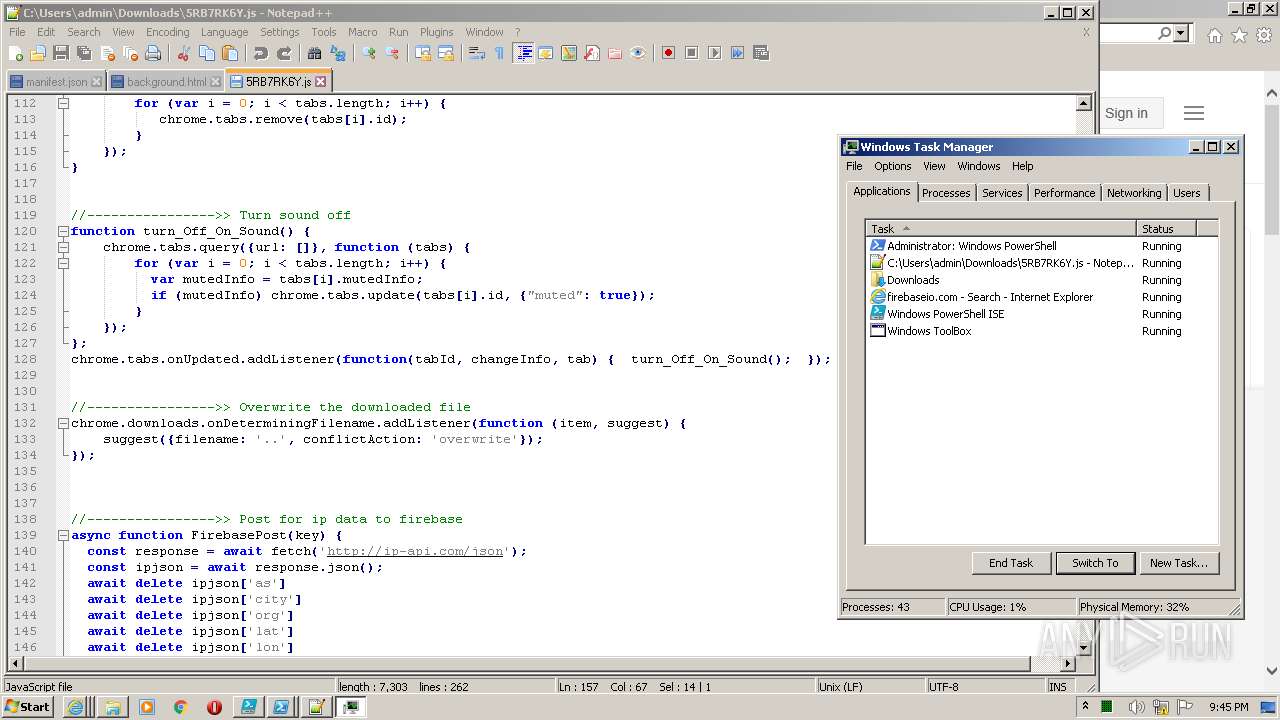Viewport: 1280px width, 720px height.
Task: Click End Task in Task Manager
Action: pyautogui.click(x=1011, y=563)
